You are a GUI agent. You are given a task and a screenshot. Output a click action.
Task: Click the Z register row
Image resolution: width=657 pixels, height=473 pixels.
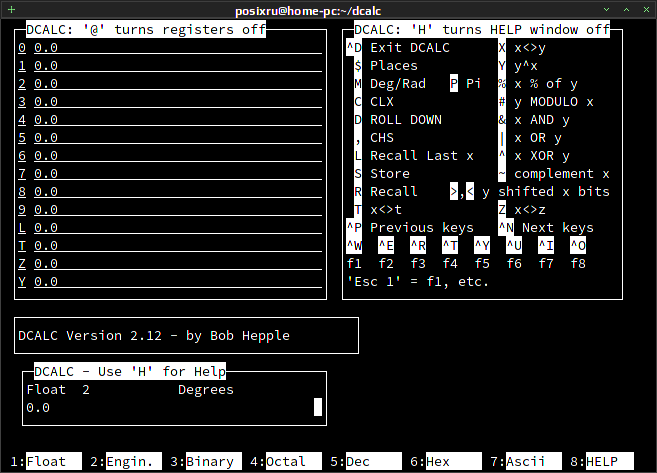click(x=170, y=264)
